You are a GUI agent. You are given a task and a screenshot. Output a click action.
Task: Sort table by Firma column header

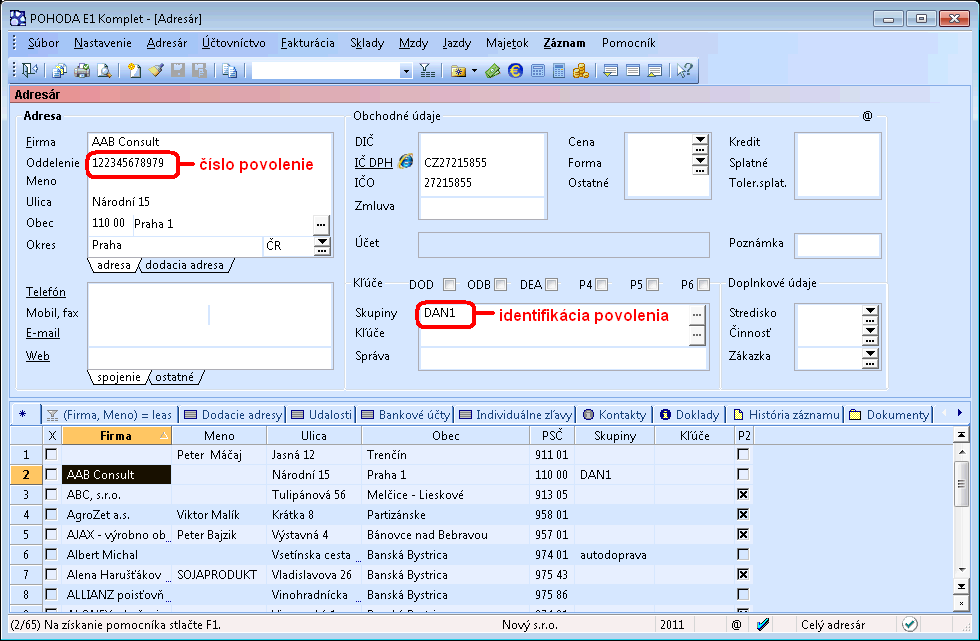[x=116, y=435]
